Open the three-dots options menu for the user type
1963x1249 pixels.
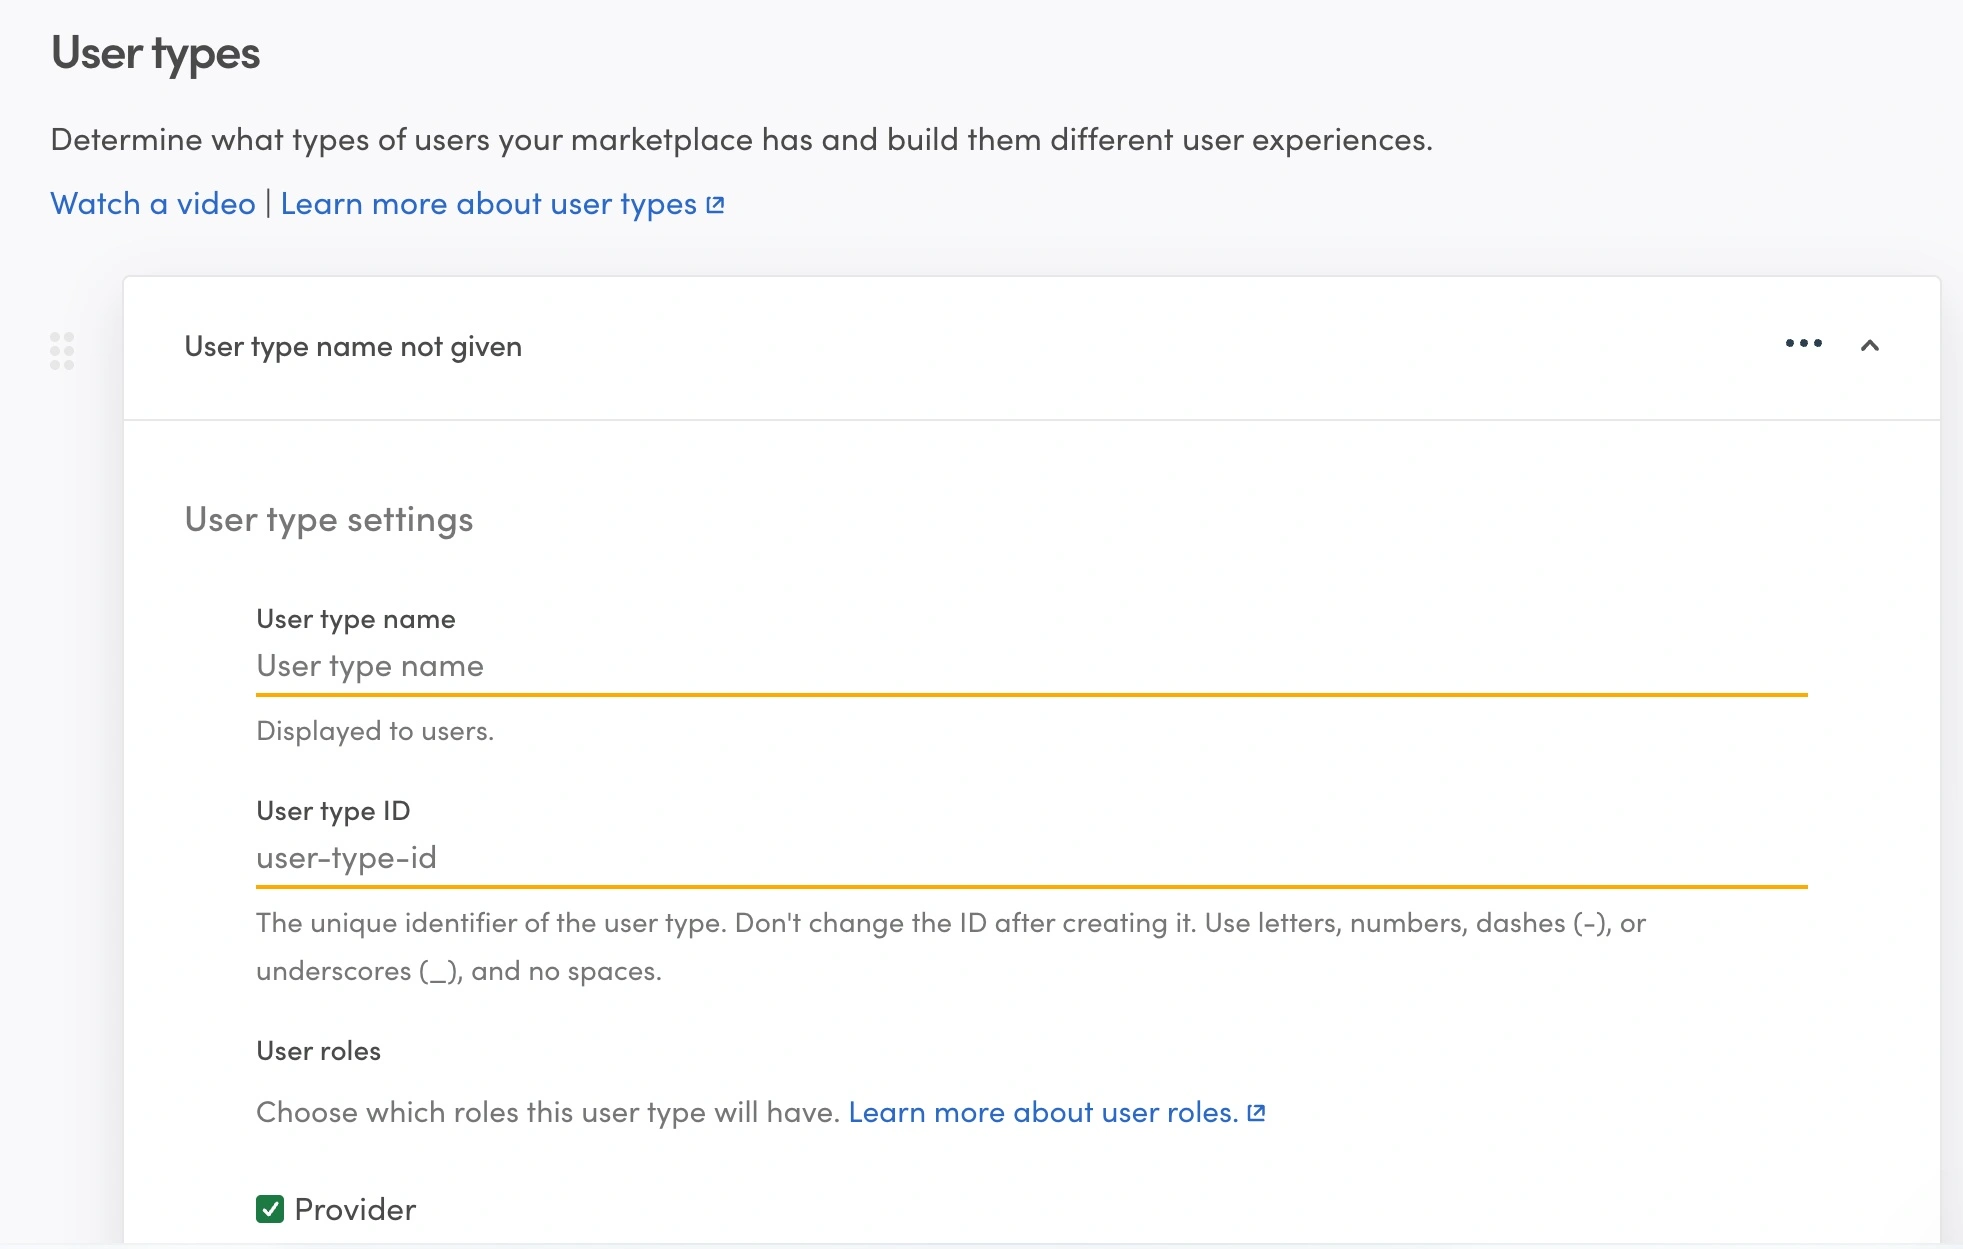click(x=1803, y=344)
